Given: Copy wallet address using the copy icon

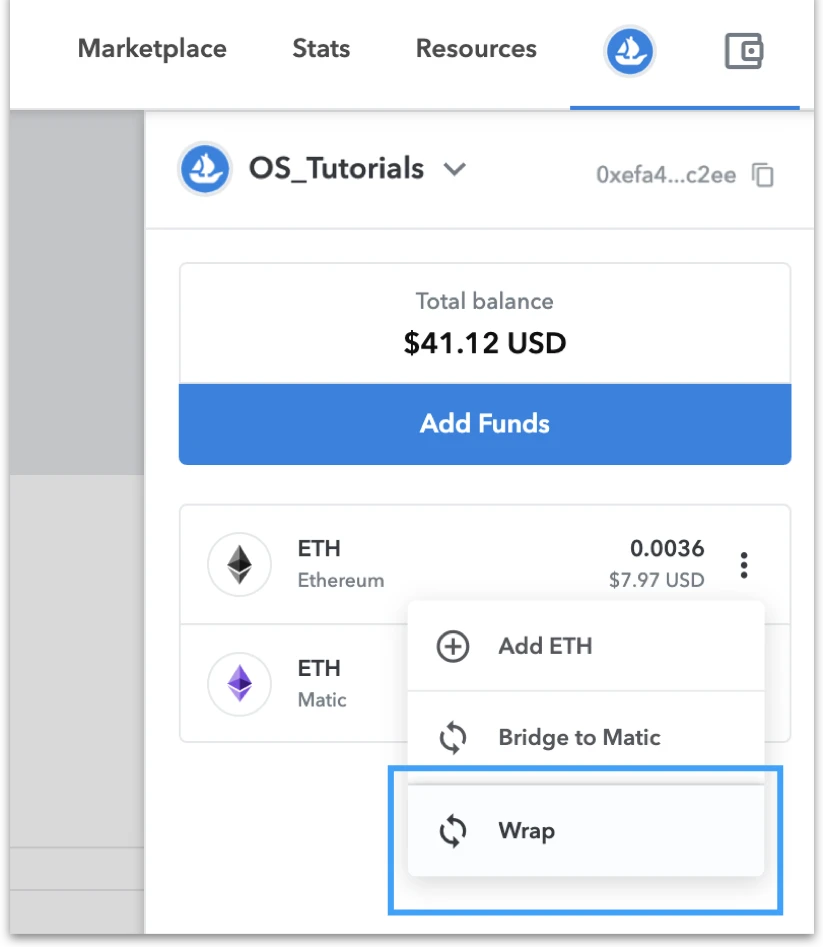Looking at the screenshot, I should coord(763,175).
